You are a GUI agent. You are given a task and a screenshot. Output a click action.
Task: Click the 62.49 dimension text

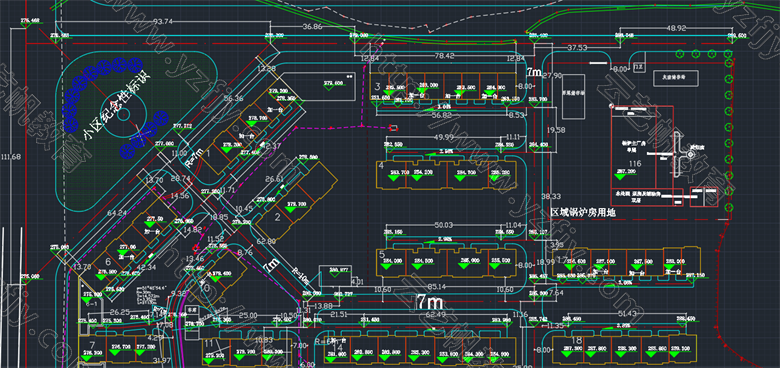pyautogui.click(x=436, y=314)
